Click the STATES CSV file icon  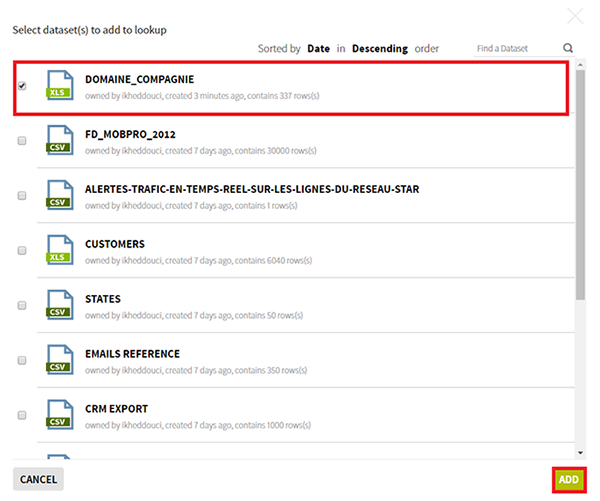59,305
